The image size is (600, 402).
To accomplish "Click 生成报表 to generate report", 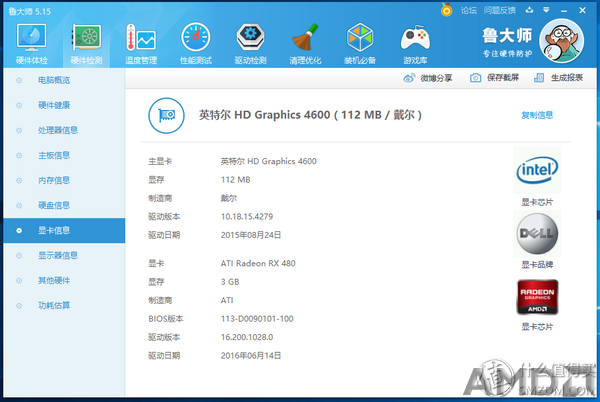I will tap(558, 78).
